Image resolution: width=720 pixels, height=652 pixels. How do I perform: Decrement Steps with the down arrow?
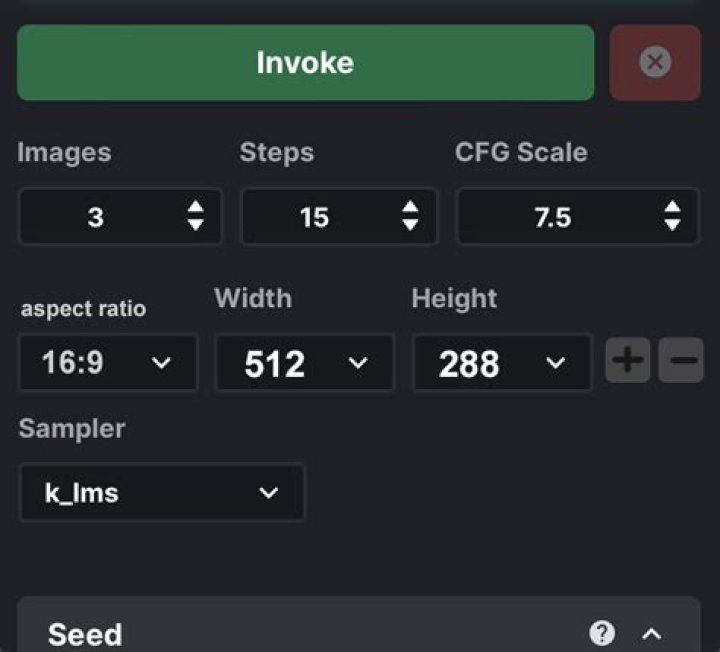[x=410, y=225]
